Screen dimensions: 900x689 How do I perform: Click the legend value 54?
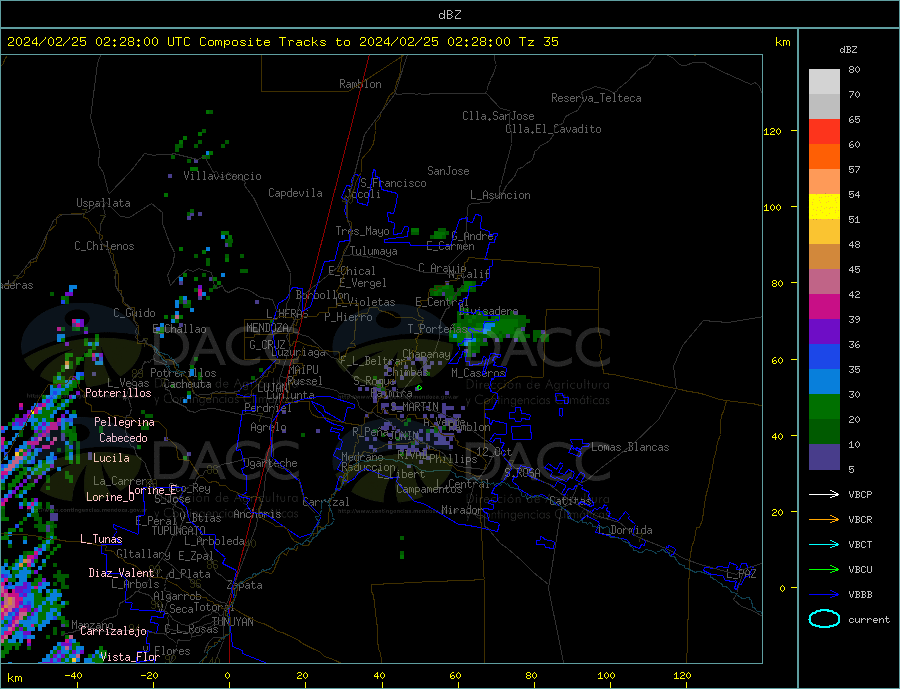(854, 194)
